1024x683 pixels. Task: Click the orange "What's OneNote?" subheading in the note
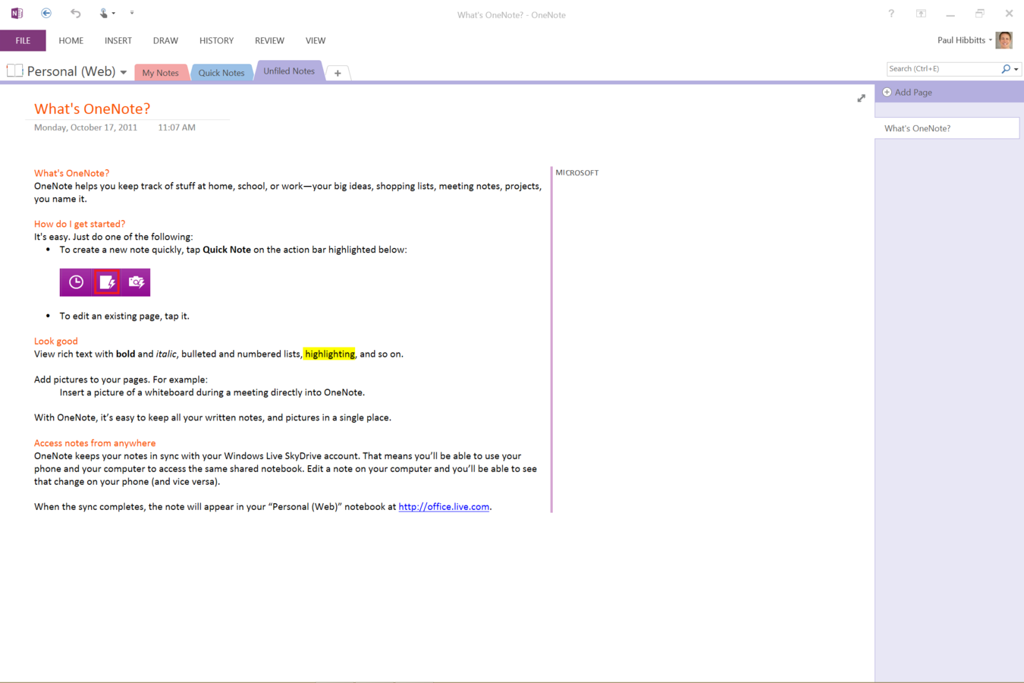pos(72,173)
